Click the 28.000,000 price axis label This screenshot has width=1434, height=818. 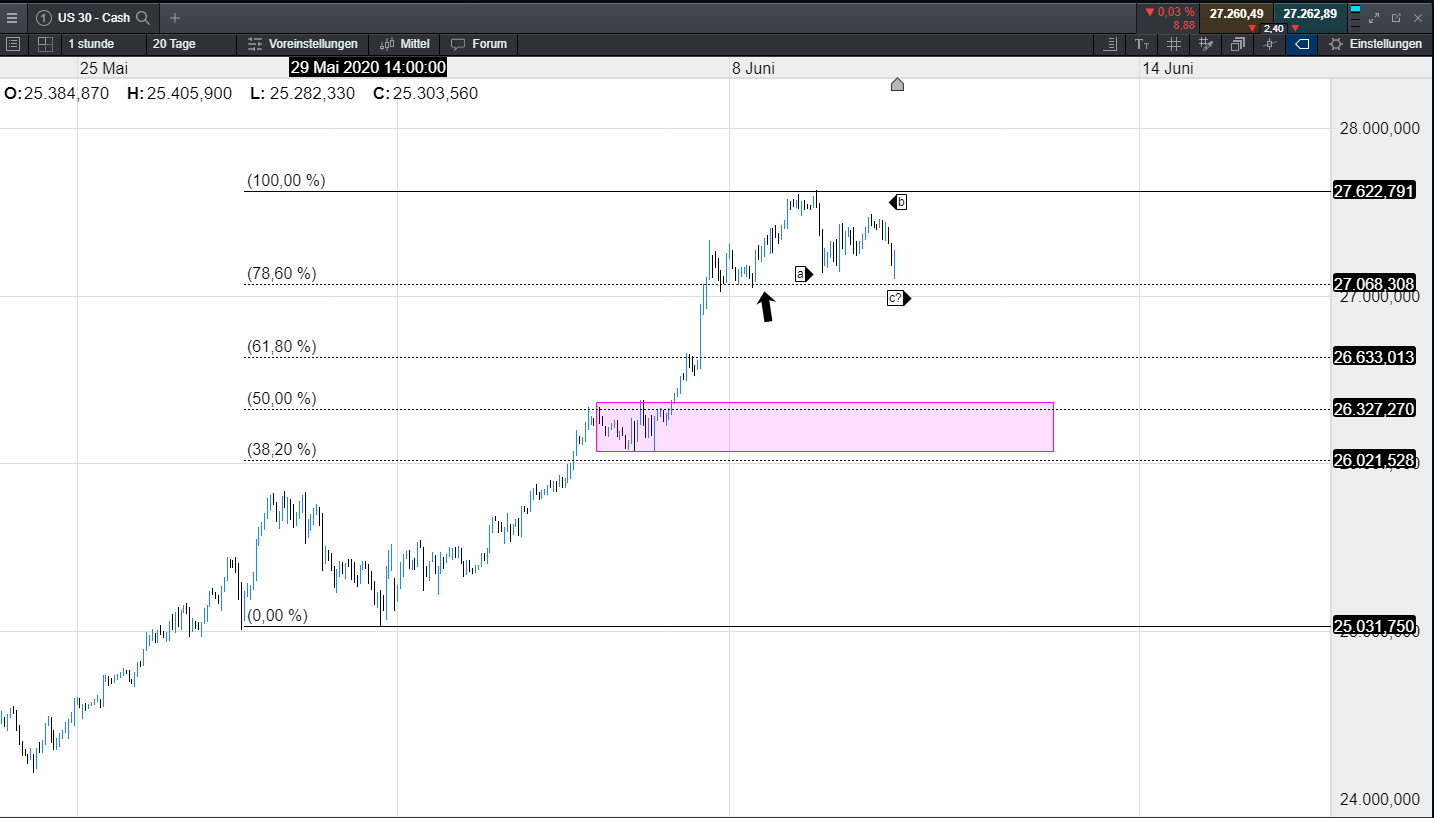pyautogui.click(x=1379, y=128)
